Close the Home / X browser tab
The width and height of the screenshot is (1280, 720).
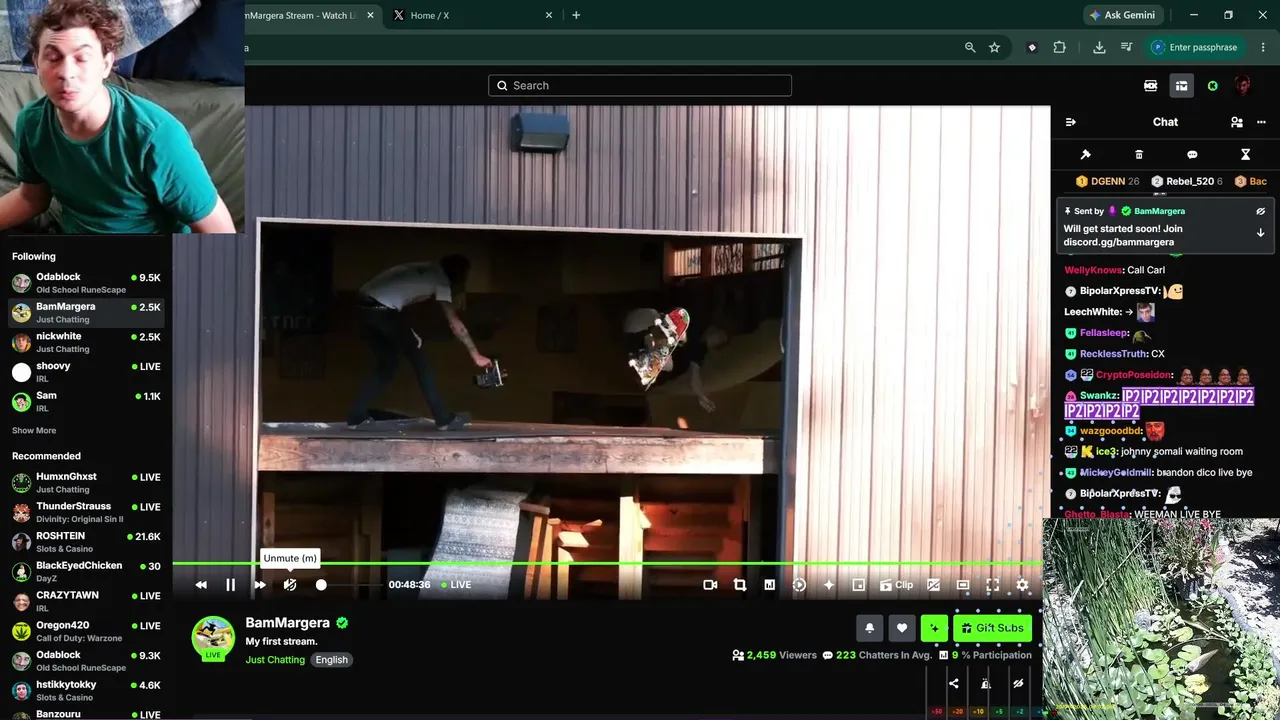[x=549, y=15]
